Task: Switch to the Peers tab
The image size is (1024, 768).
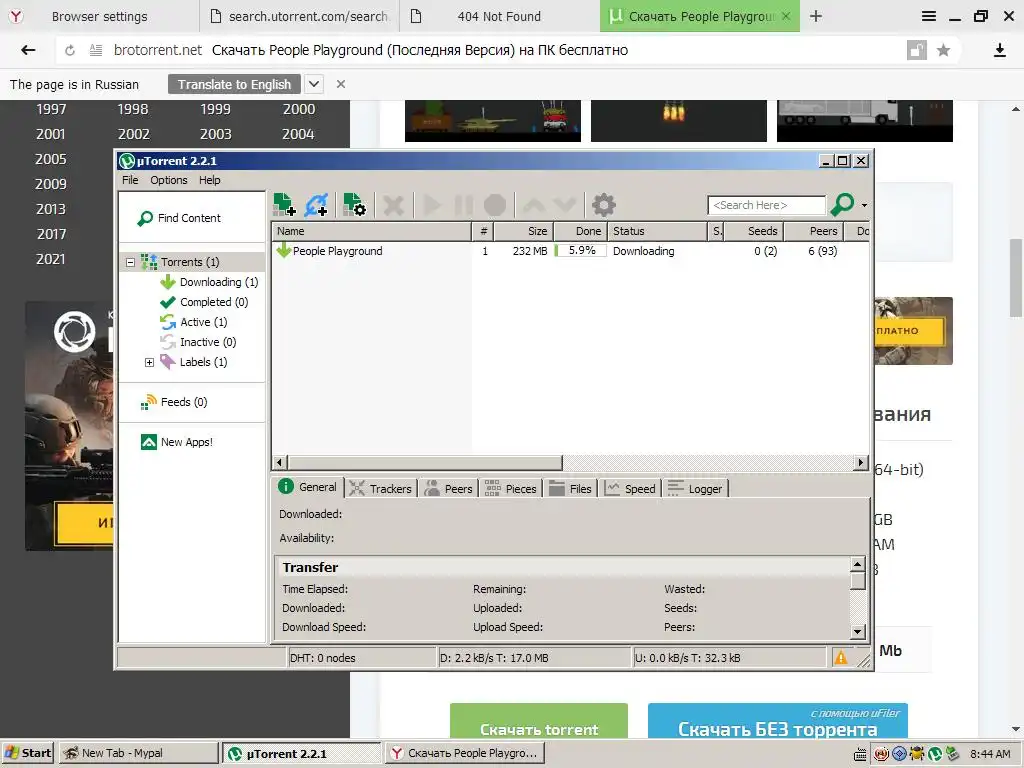Action: pos(449,489)
